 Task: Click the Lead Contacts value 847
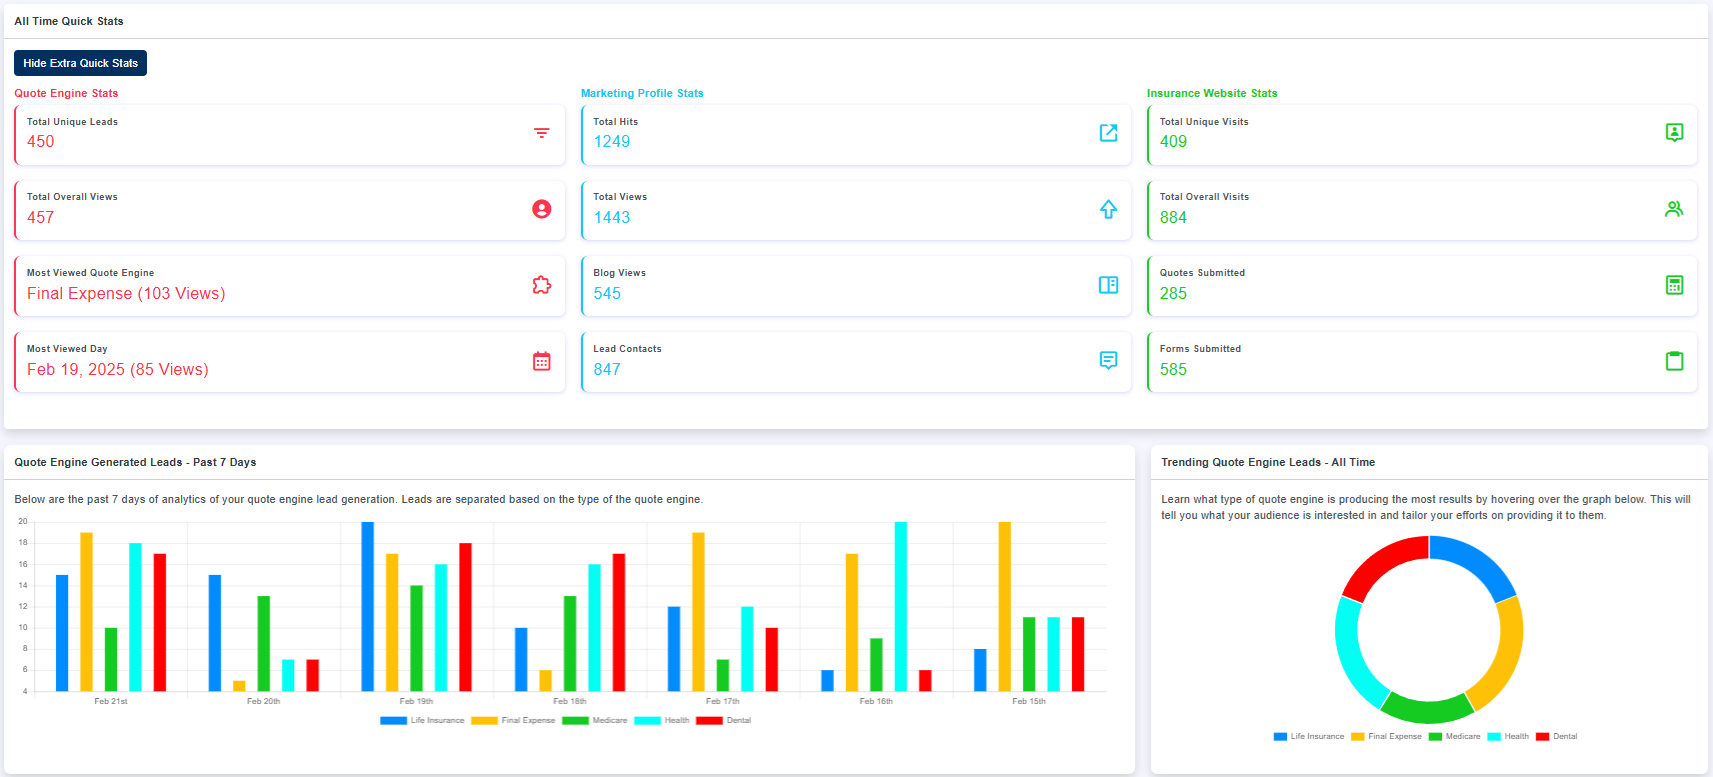click(607, 370)
